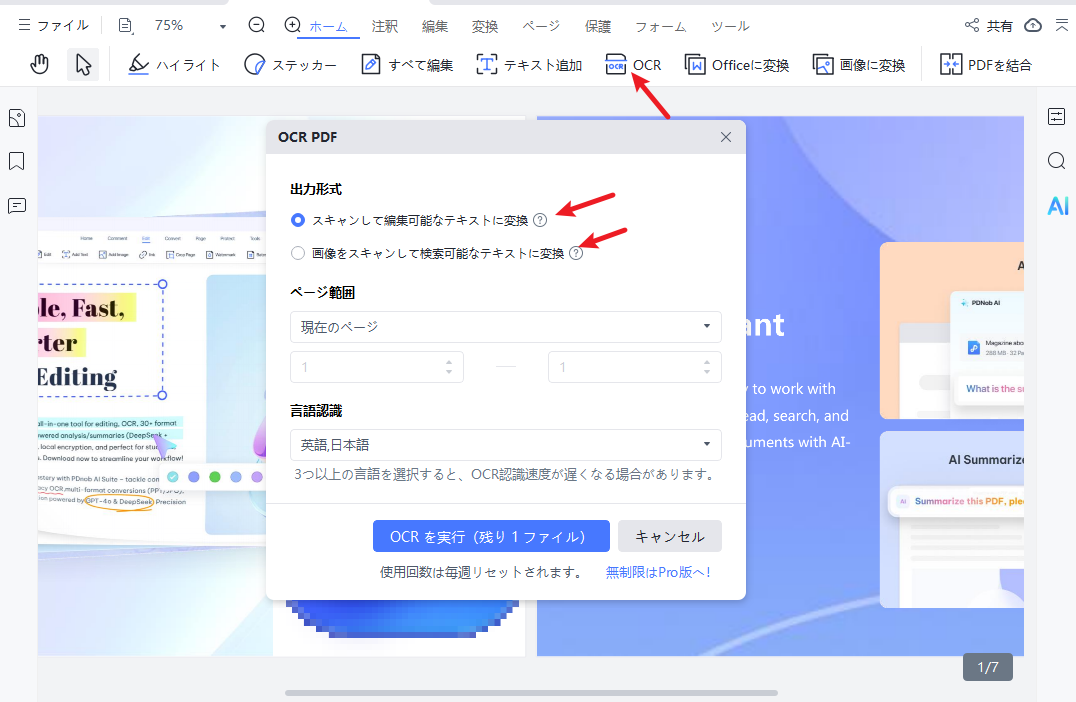Click the end page number field
1076x702 pixels.
635,367
